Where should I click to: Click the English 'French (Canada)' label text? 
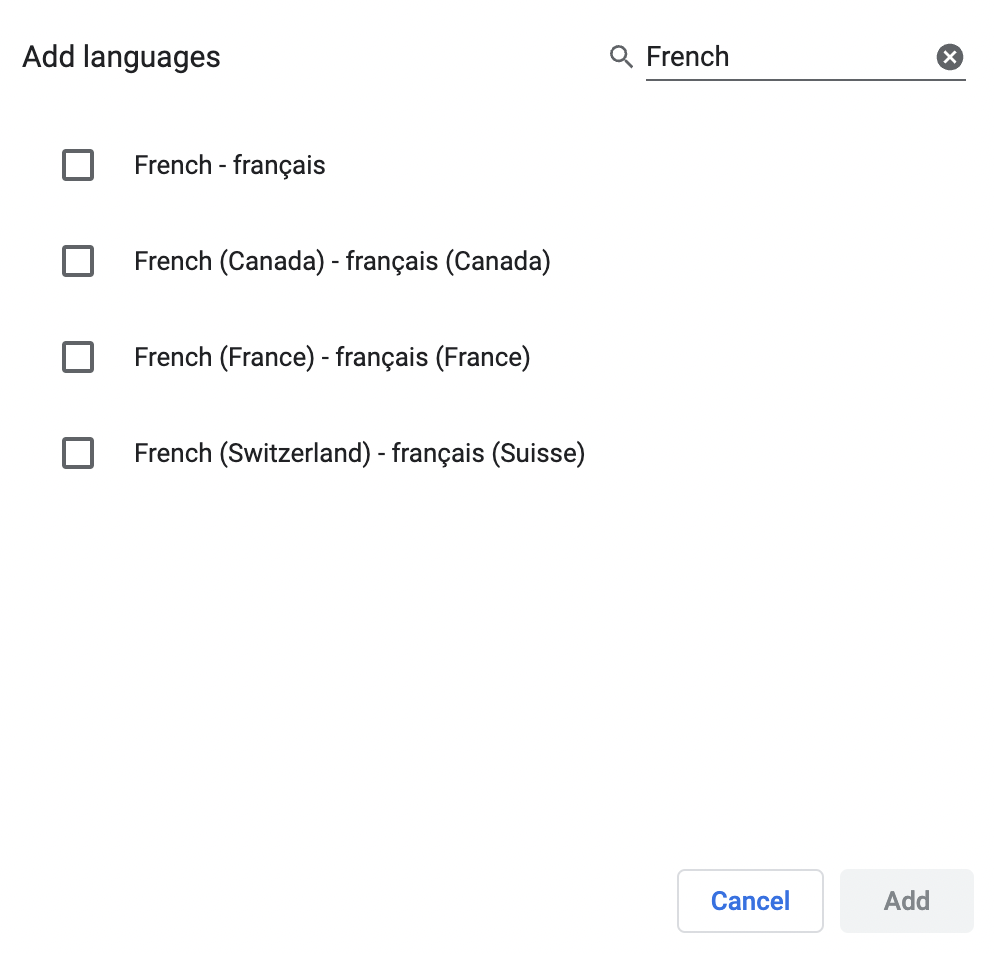point(229,261)
